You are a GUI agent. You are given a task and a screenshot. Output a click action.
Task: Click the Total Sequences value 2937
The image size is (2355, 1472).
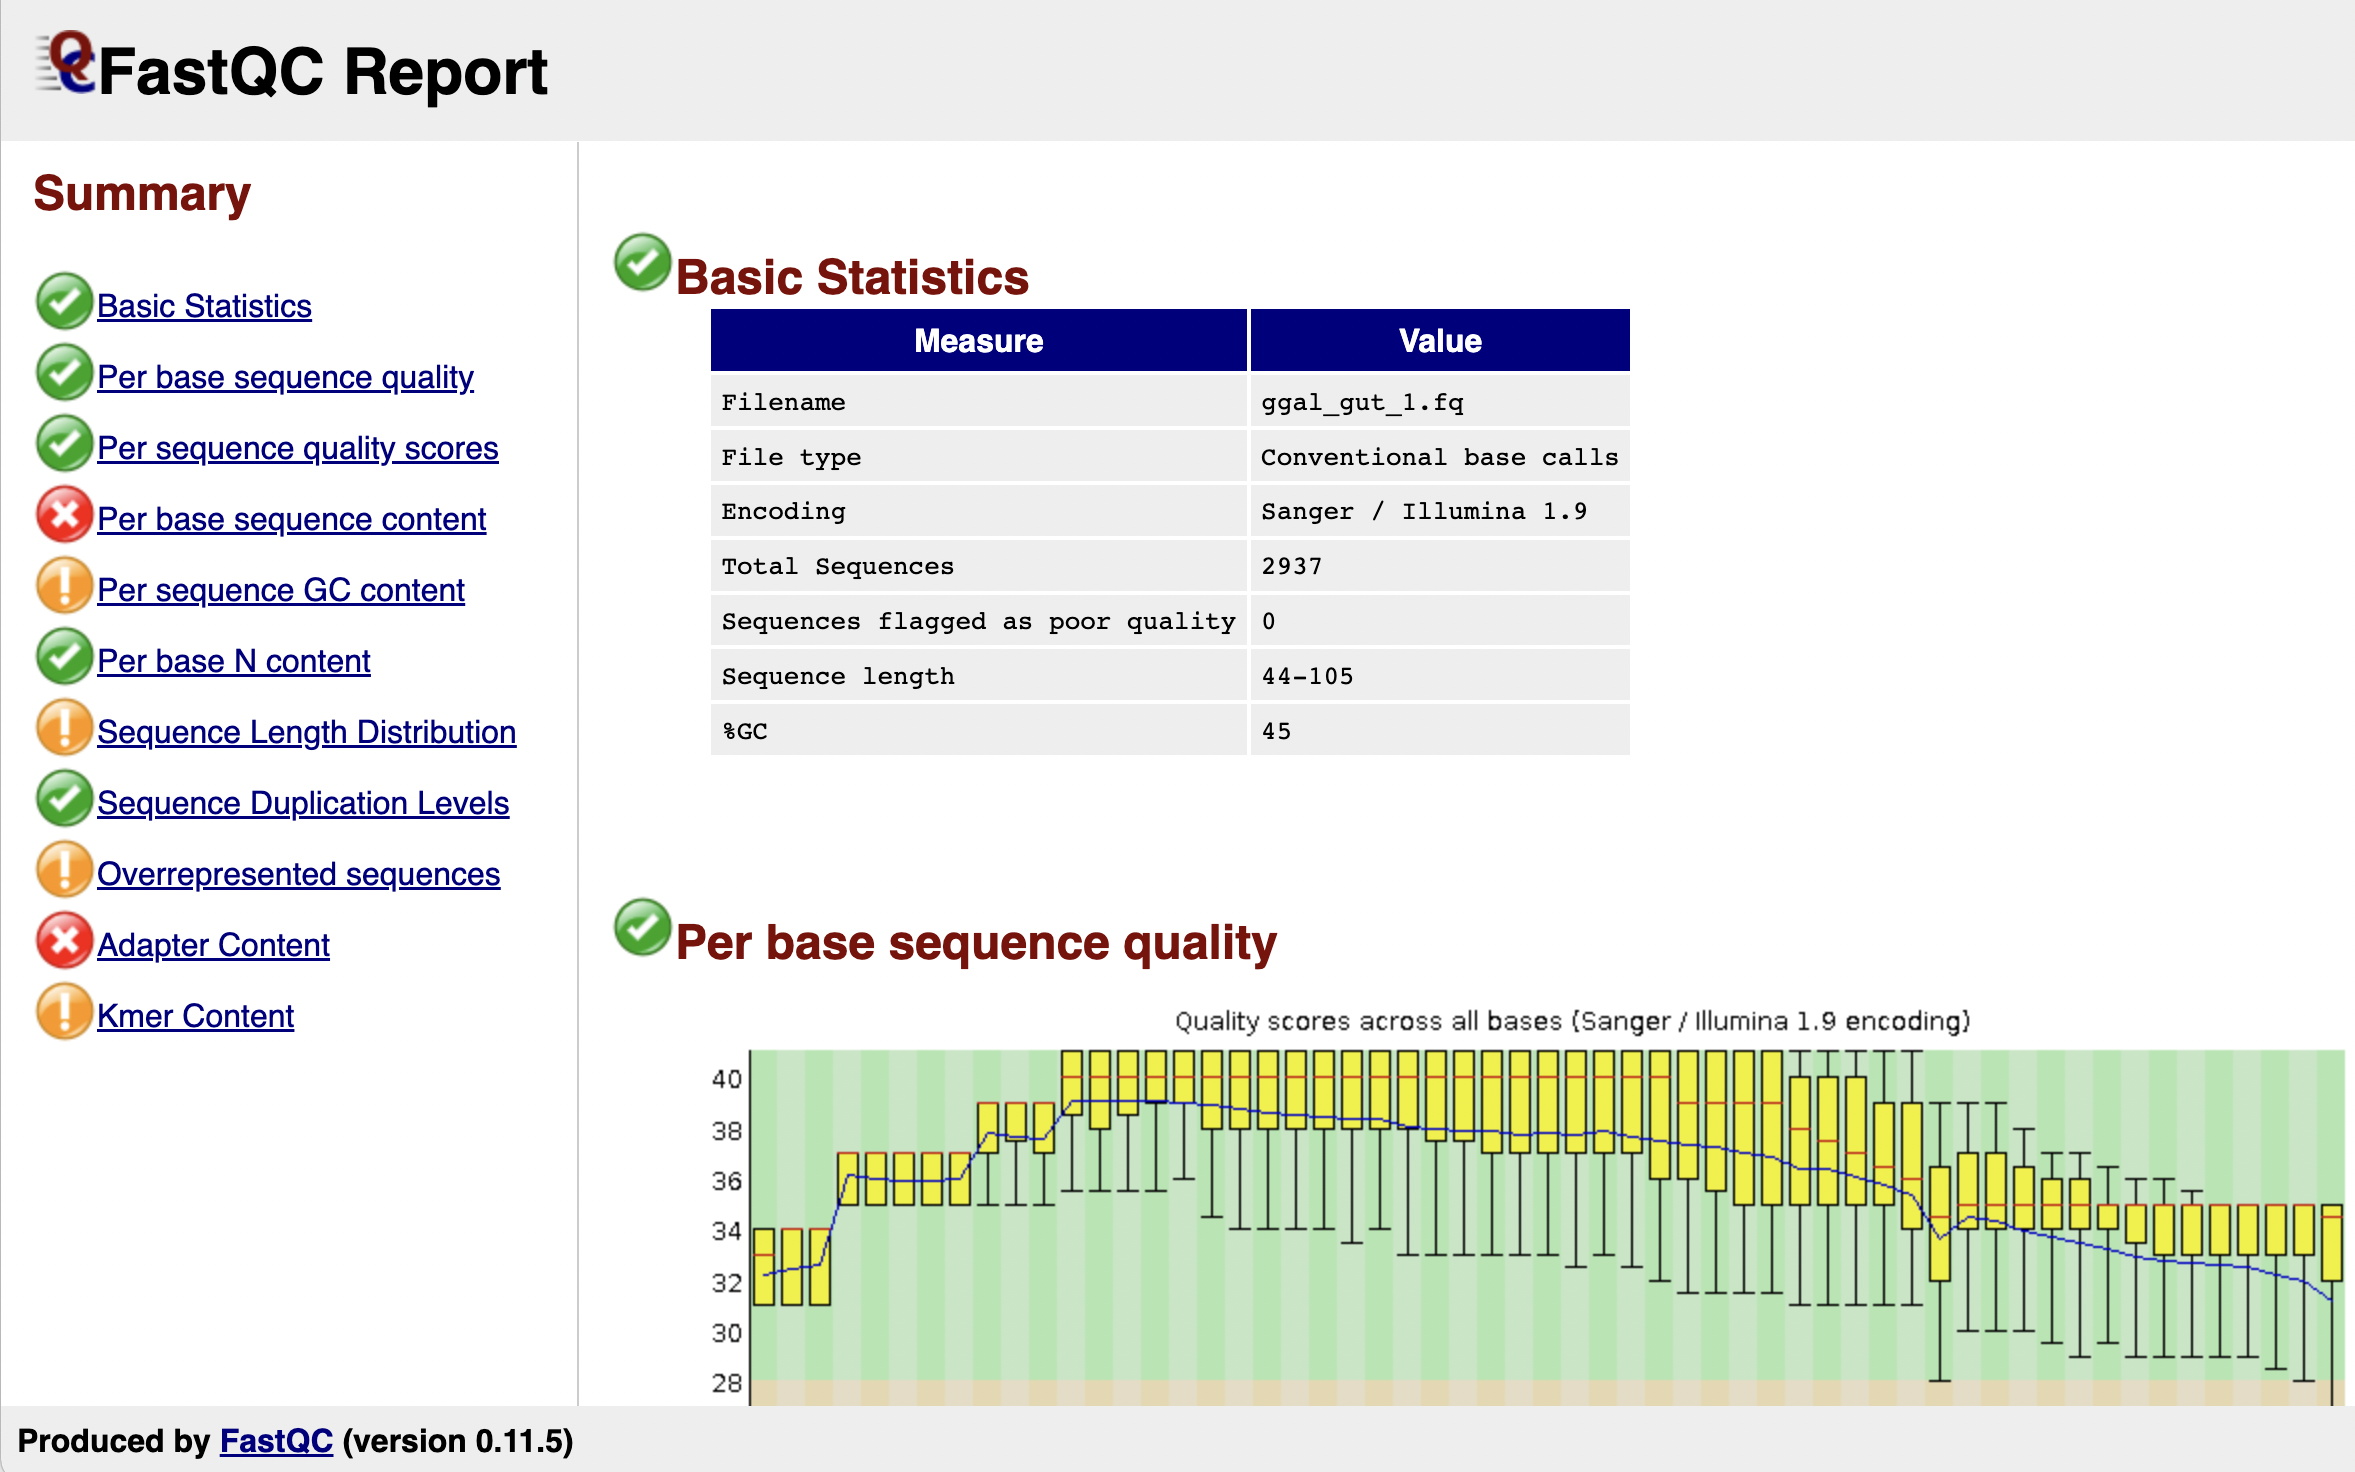(1290, 566)
